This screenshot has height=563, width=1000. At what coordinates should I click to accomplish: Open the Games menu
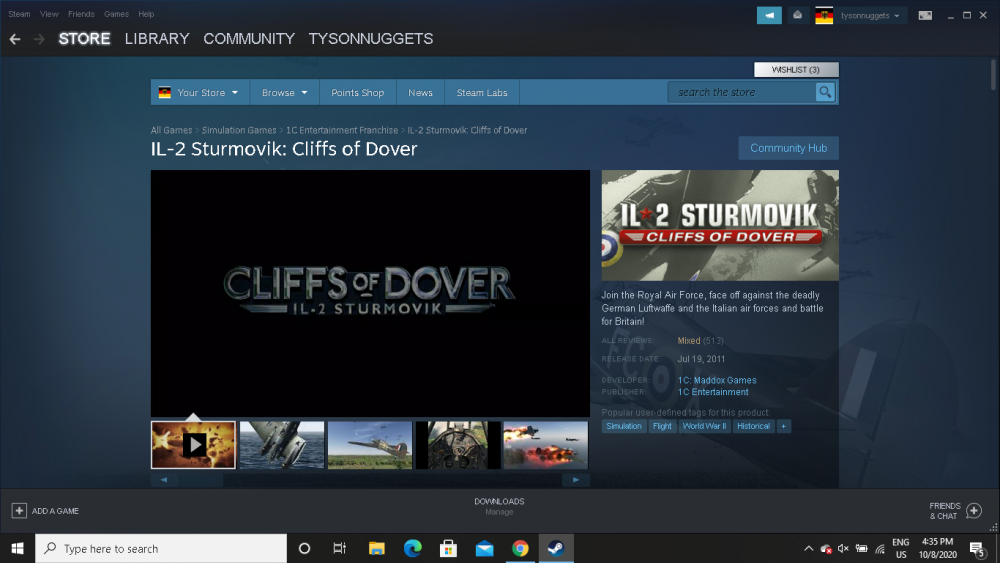click(116, 14)
